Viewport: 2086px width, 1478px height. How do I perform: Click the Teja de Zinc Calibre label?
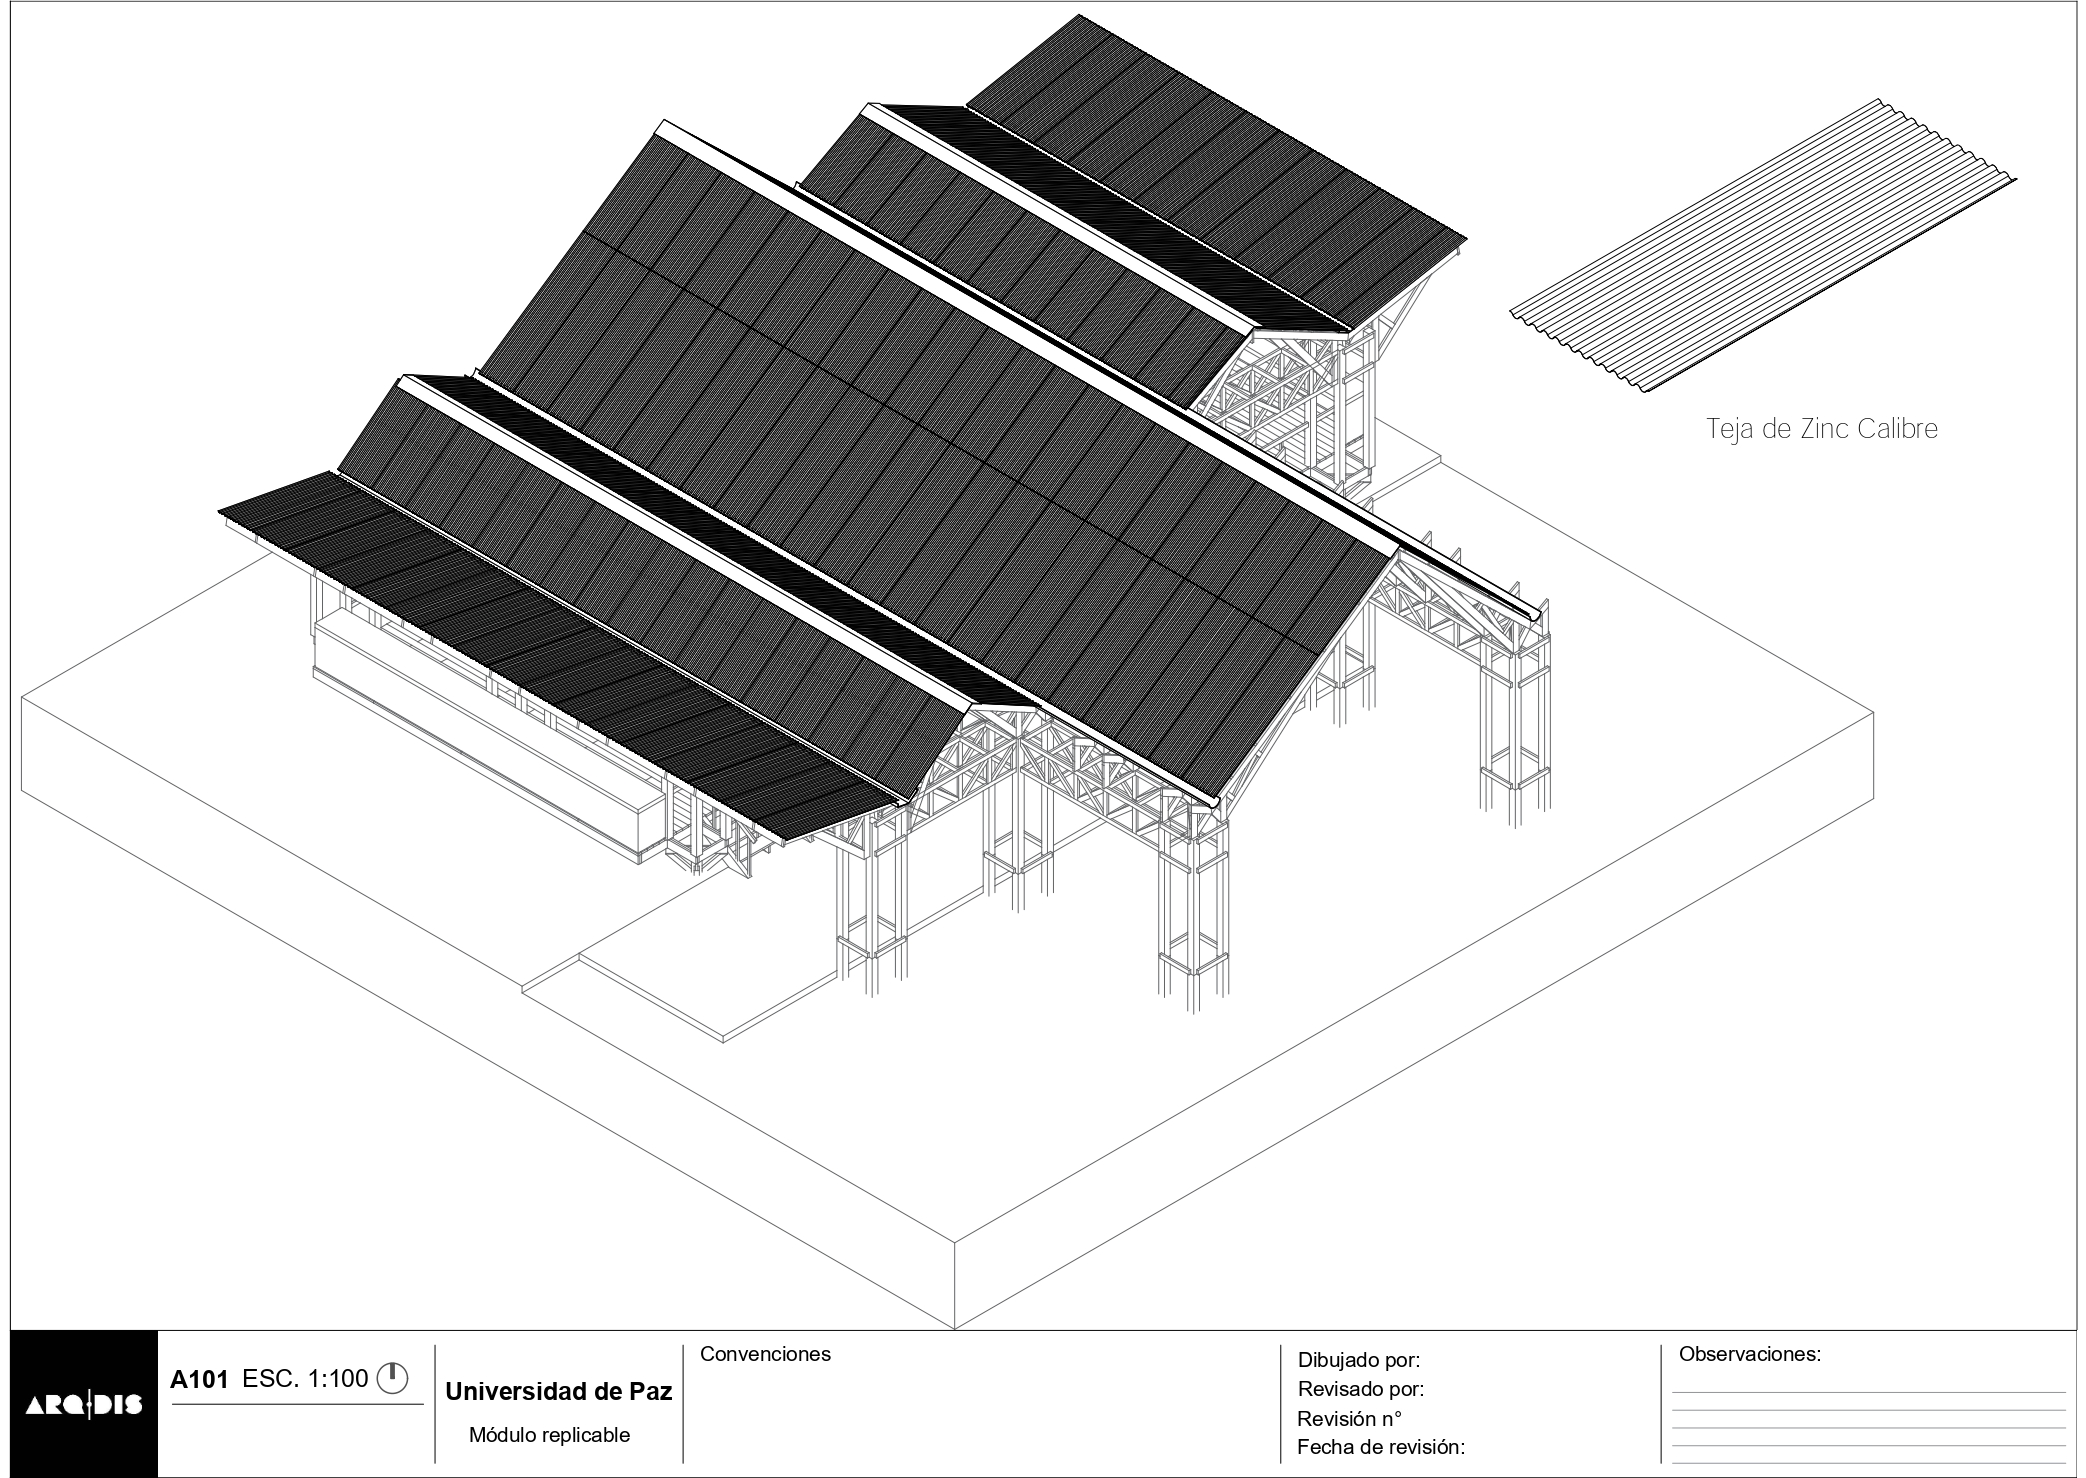1821,429
